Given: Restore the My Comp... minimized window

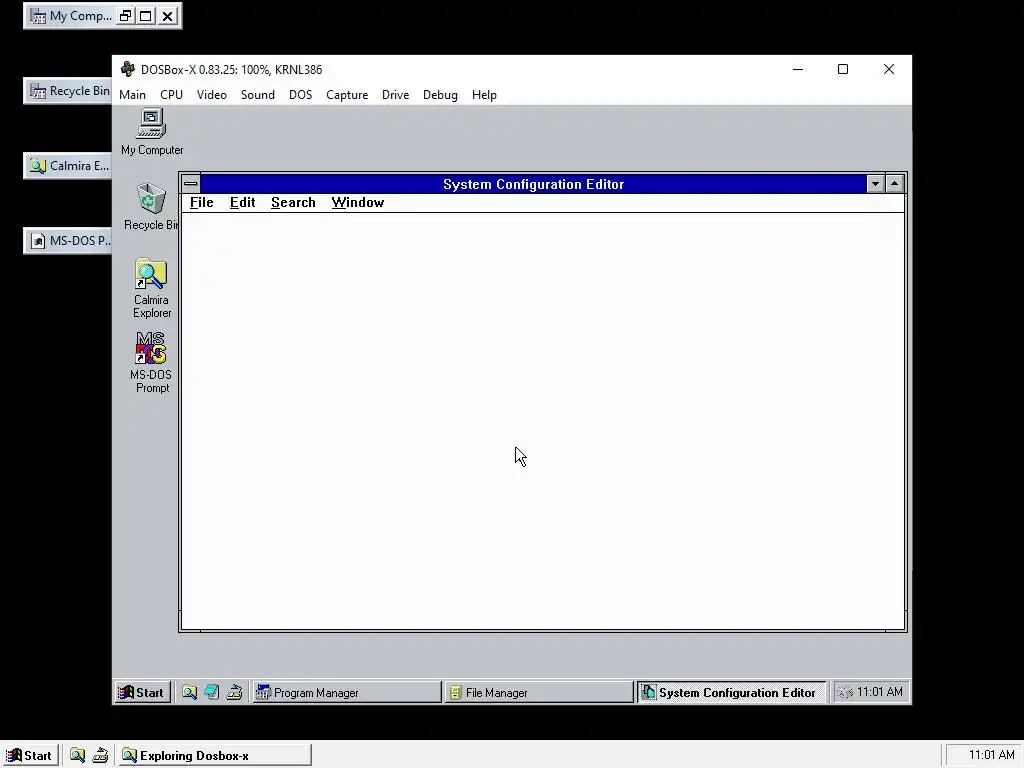Looking at the screenshot, I should pyautogui.click(x=125, y=16).
